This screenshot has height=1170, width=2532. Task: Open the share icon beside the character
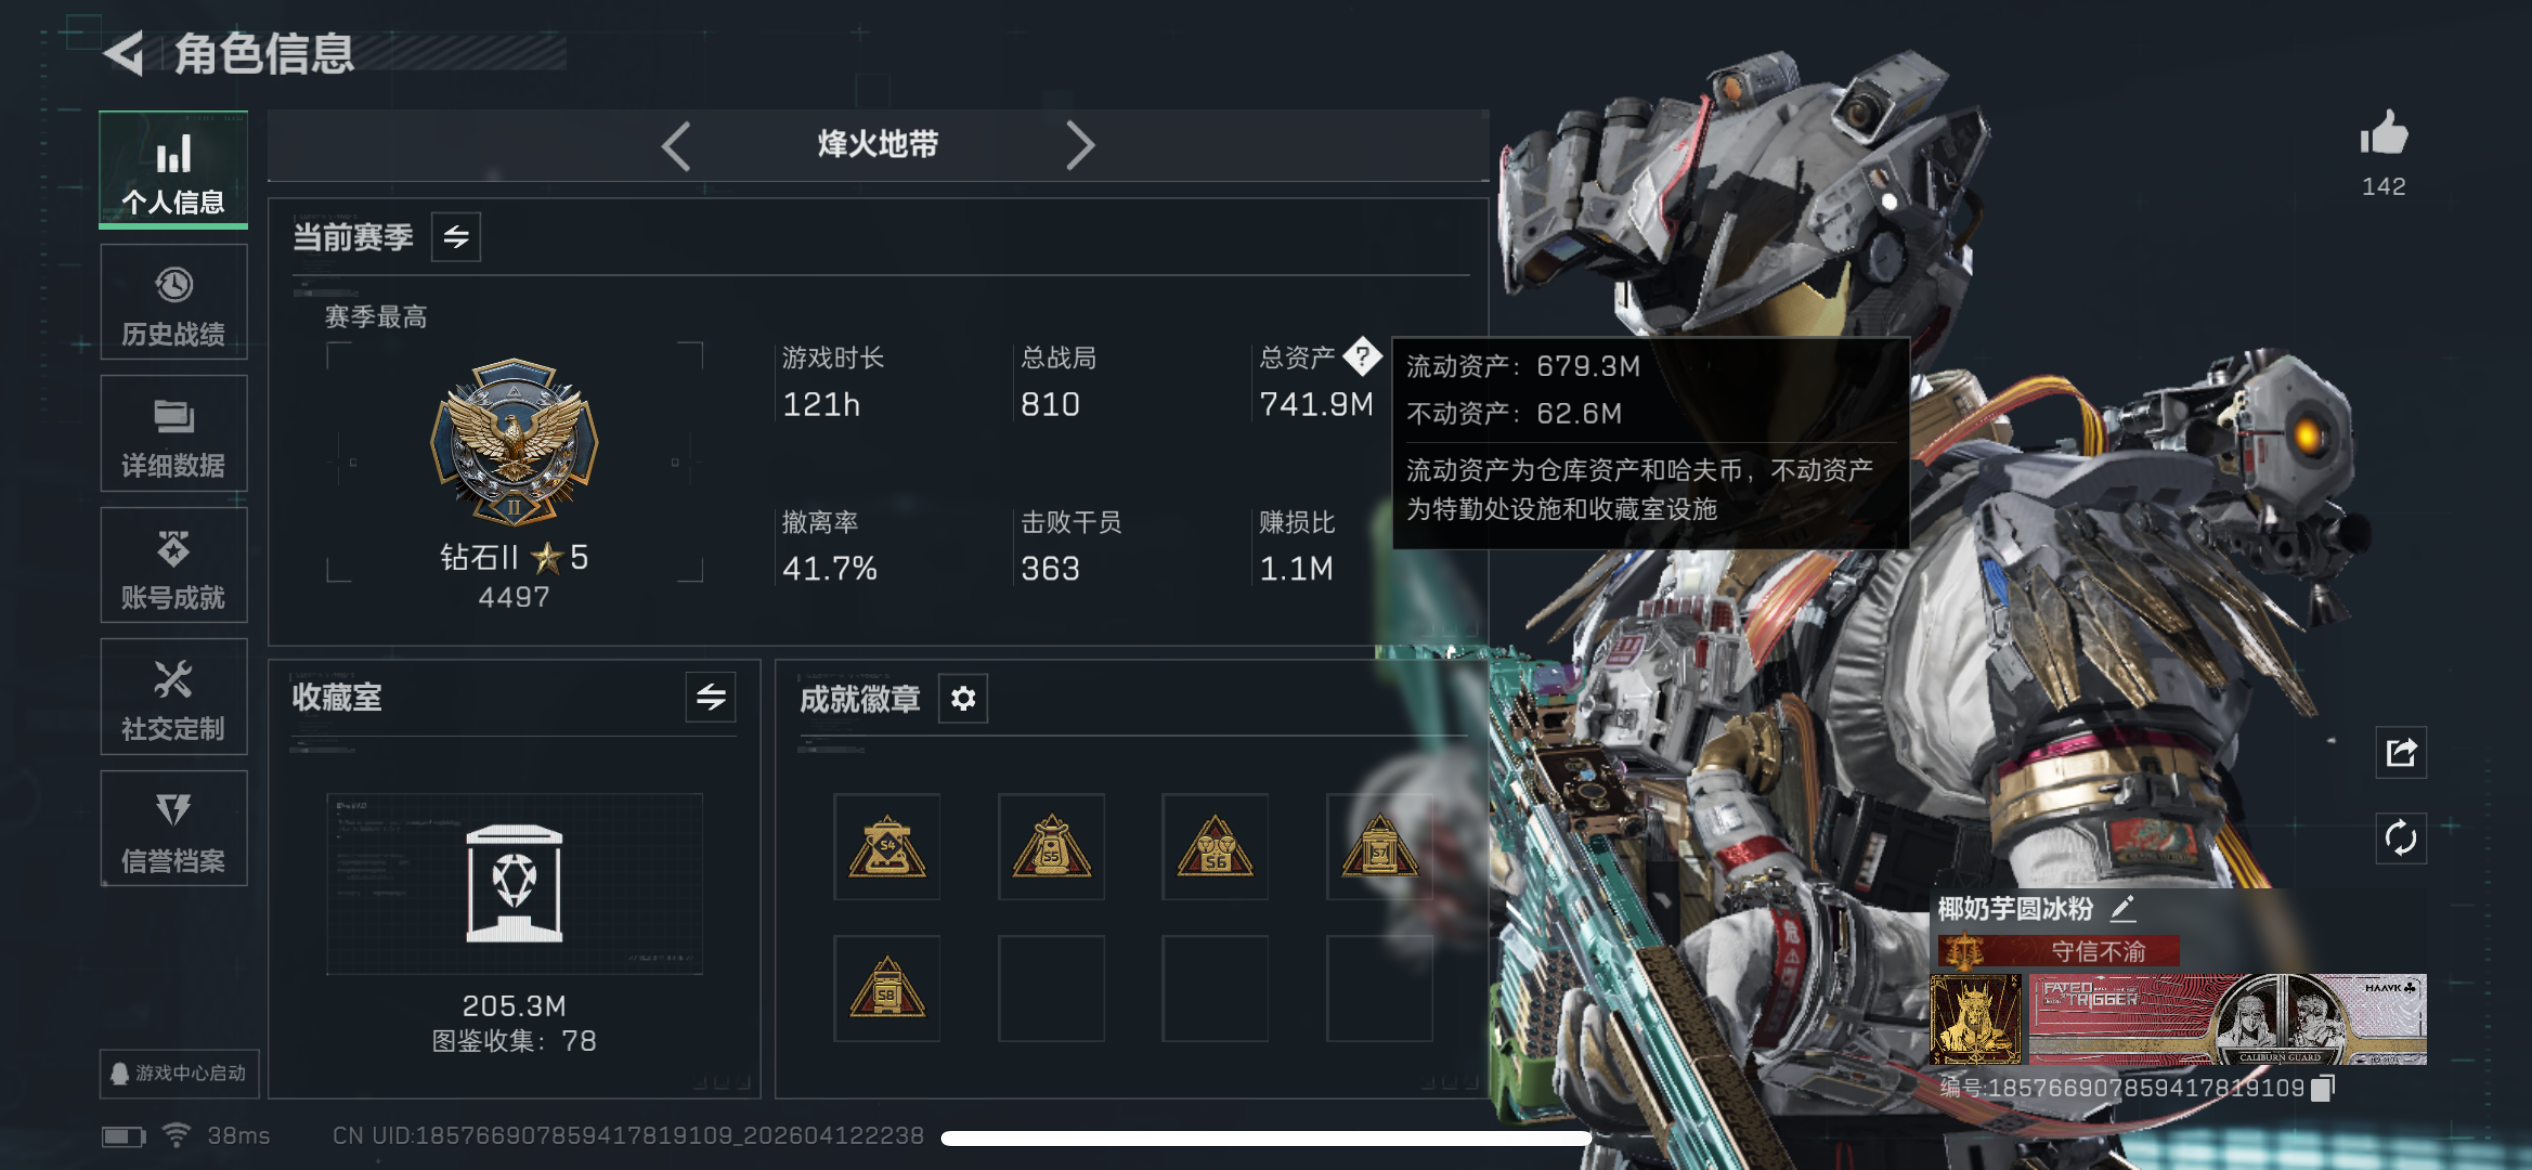2400,752
